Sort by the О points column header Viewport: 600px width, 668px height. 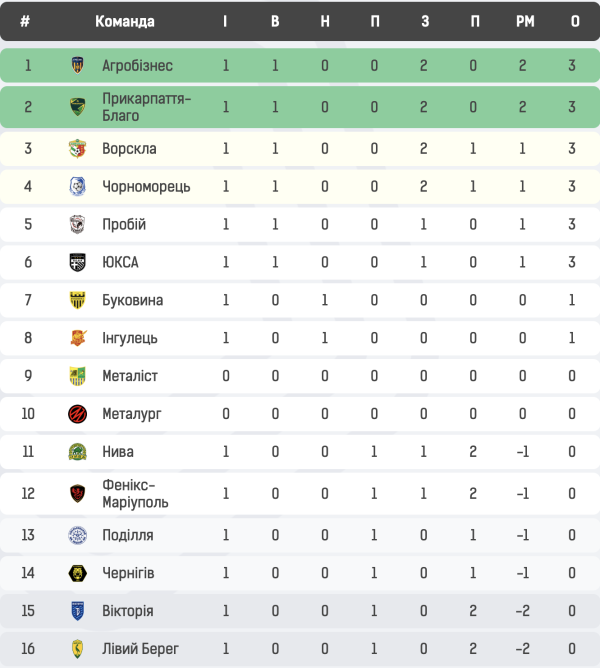click(x=574, y=22)
